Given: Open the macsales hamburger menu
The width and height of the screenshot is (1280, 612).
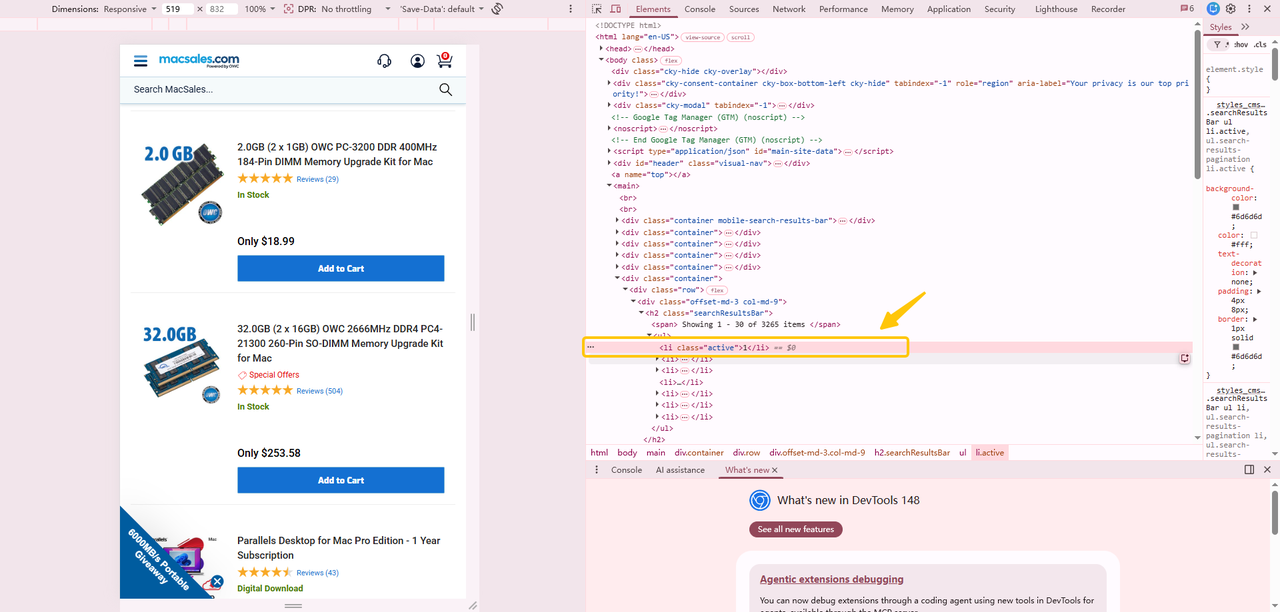Looking at the screenshot, I should coord(141,61).
